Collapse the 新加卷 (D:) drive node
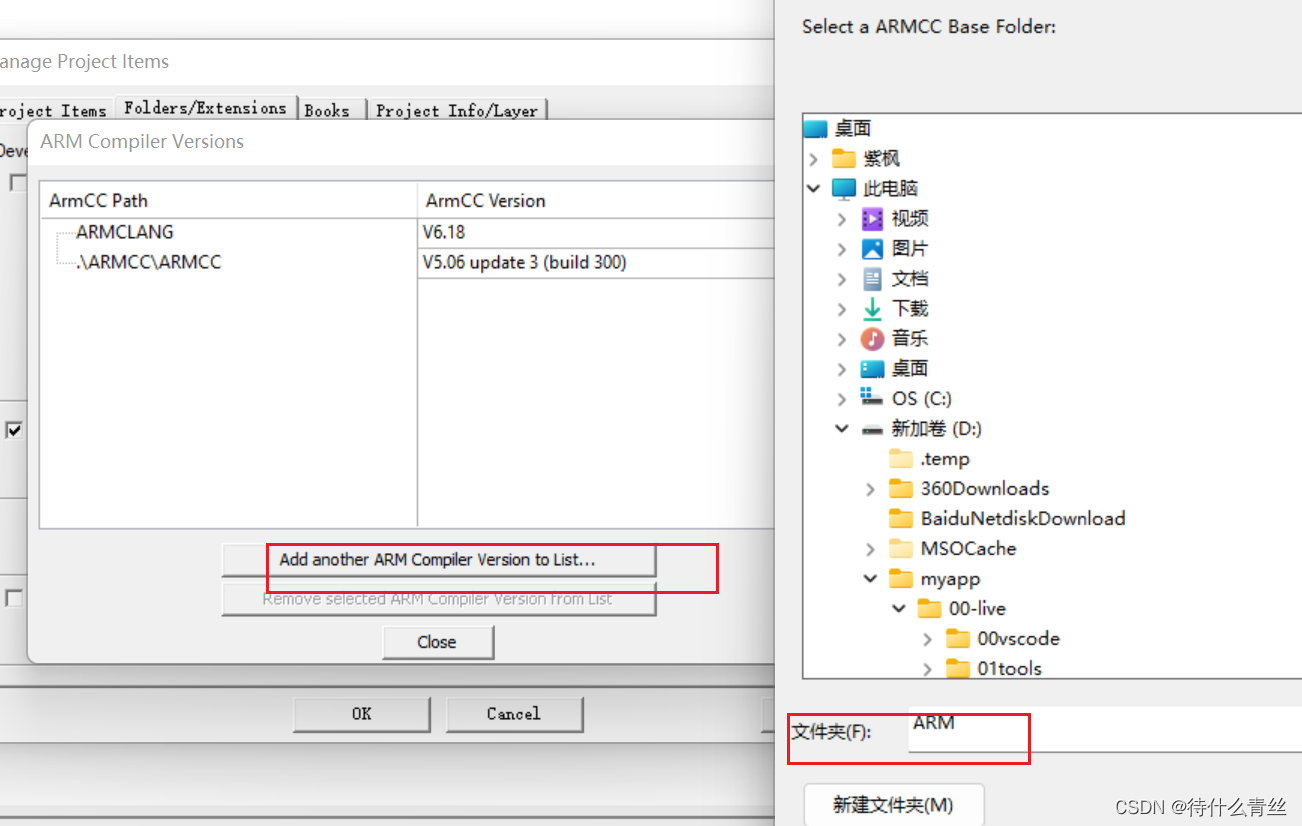1302x826 pixels. 842,428
